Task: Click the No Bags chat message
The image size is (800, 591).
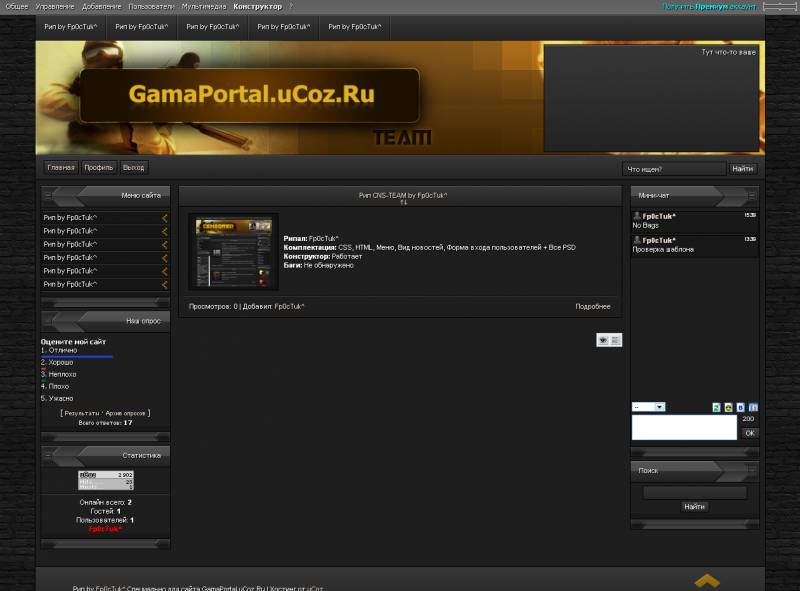Action: [645, 225]
